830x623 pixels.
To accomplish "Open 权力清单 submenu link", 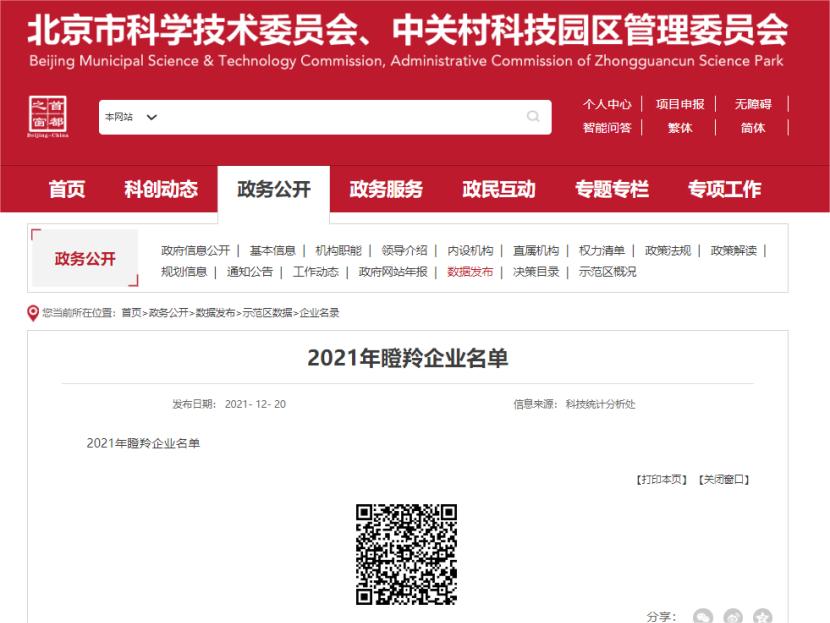I will pos(602,250).
